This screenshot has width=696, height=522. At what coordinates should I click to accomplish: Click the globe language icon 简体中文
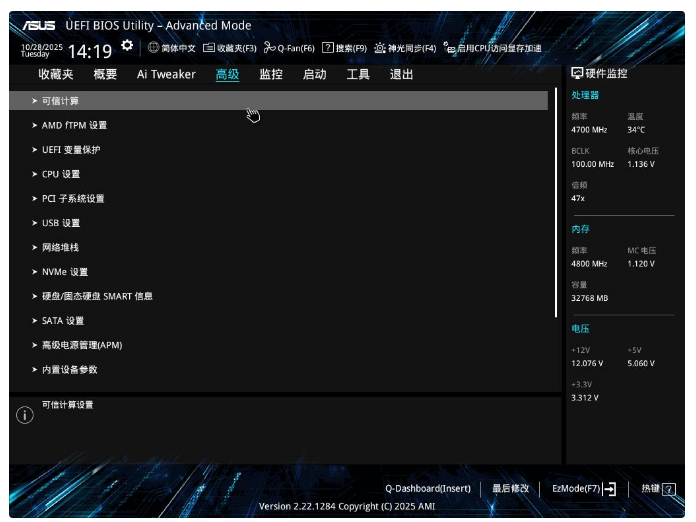154,47
